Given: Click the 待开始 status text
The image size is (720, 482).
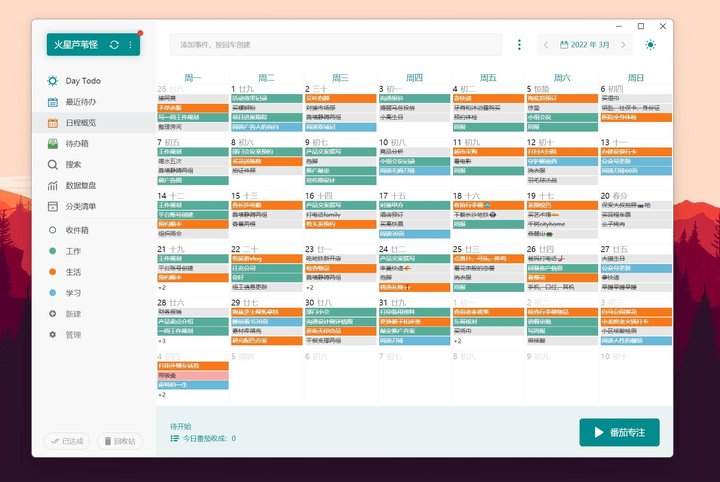Looking at the screenshot, I should click(x=180, y=426).
